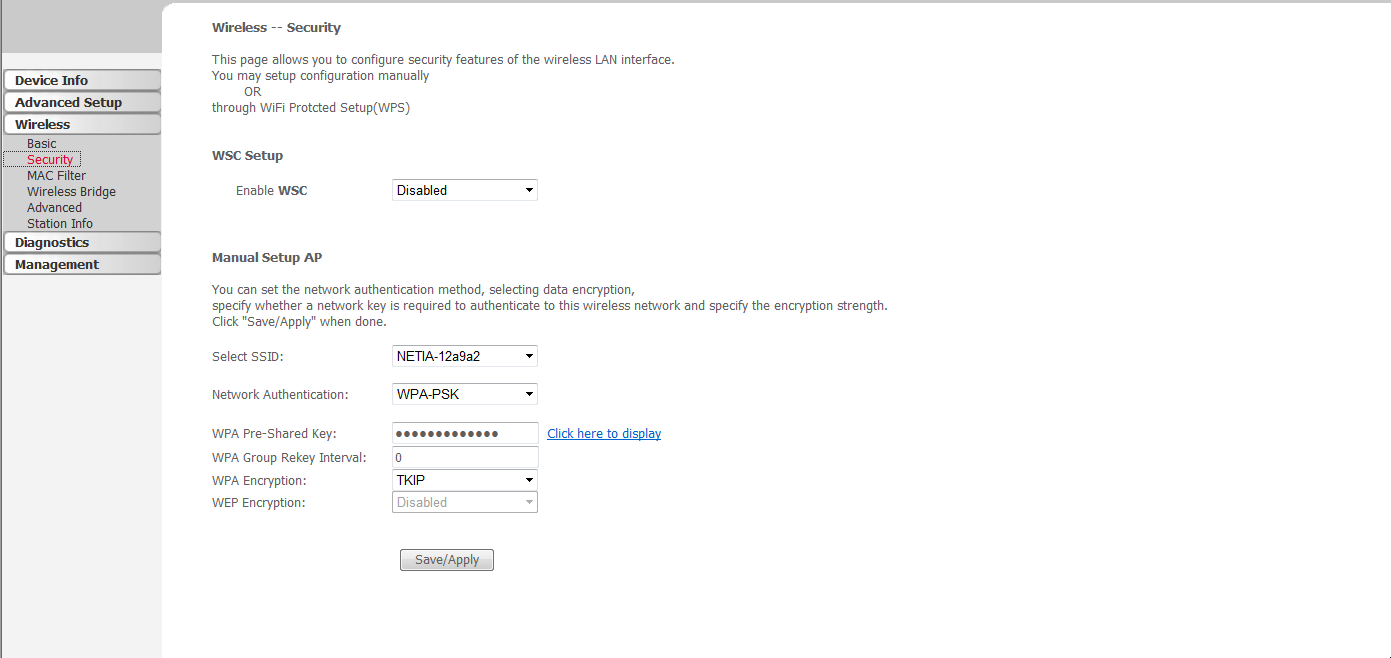Click the 'WPA Encryption:' label
This screenshot has height=658, width=1391.
tap(259, 481)
